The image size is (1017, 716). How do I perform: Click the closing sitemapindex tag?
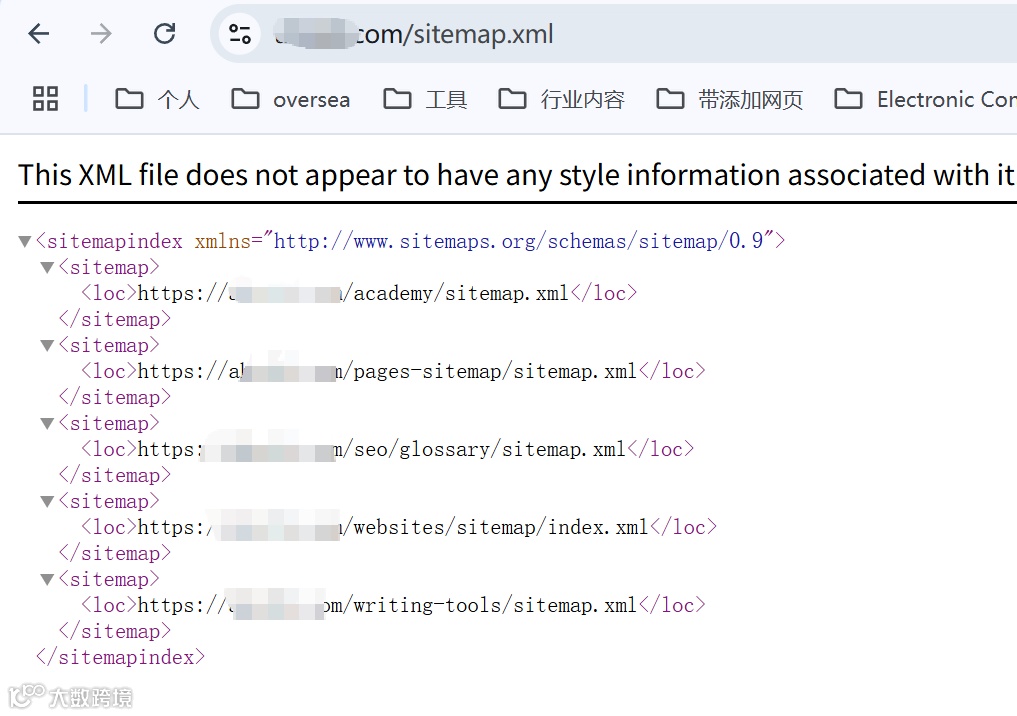pos(121,657)
